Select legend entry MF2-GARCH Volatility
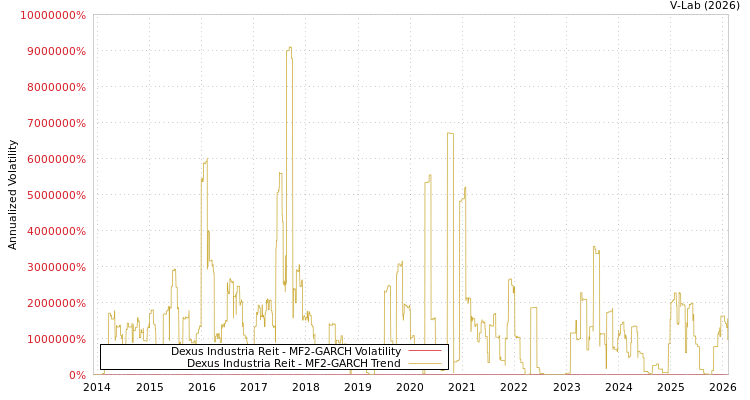This screenshot has width=750, height=400. (286, 351)
